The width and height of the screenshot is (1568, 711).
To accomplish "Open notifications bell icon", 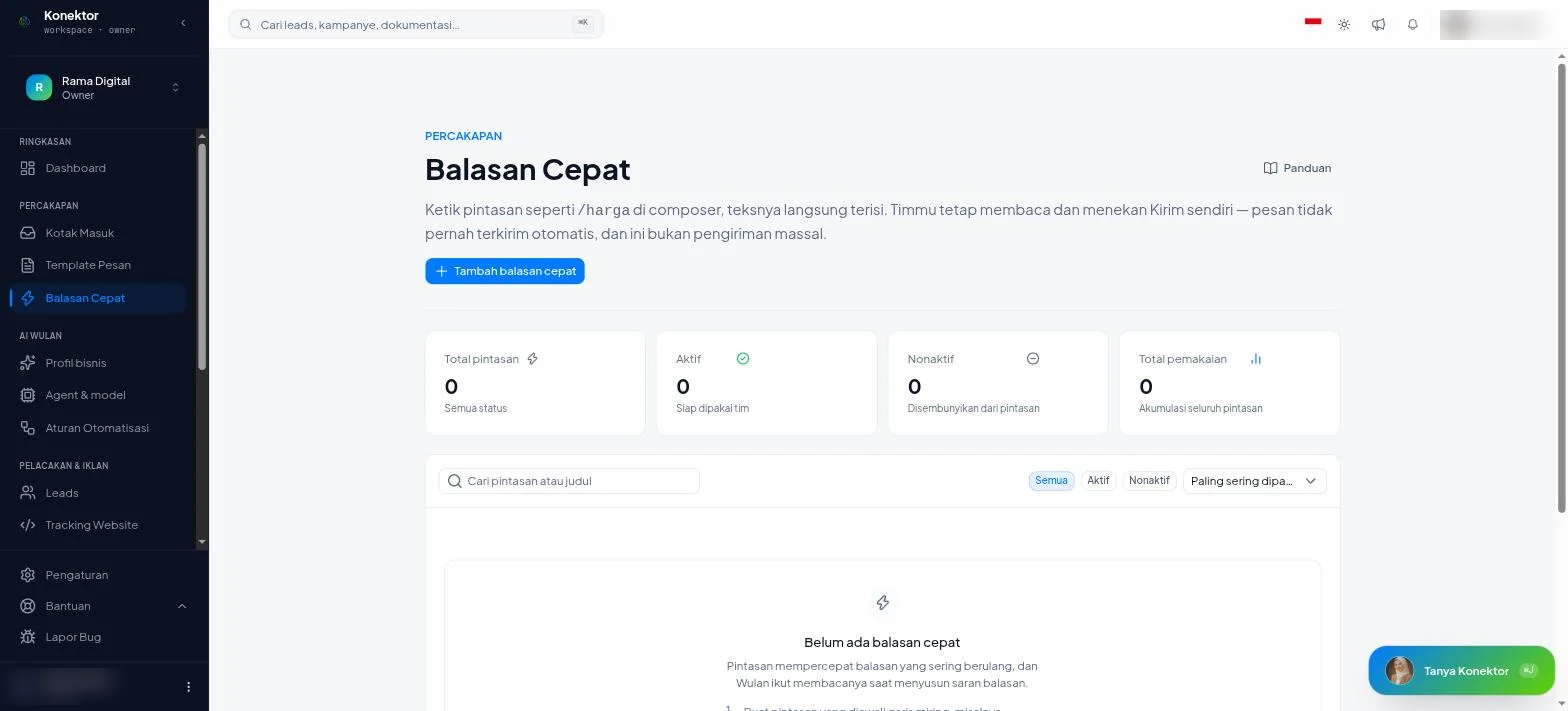I will tap(1412, 24).
